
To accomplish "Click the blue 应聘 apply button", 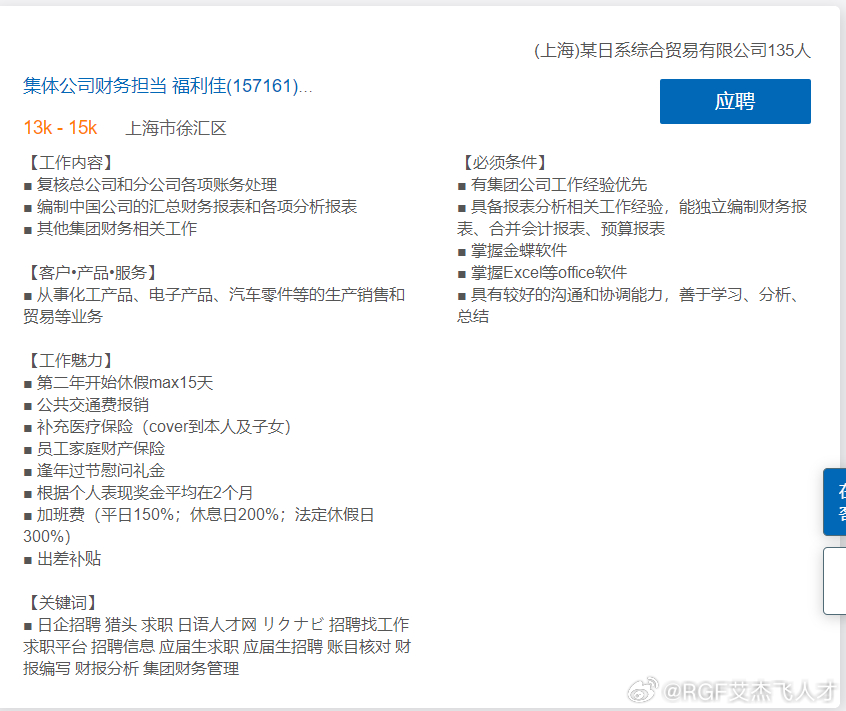I will [x=735, y=101].
